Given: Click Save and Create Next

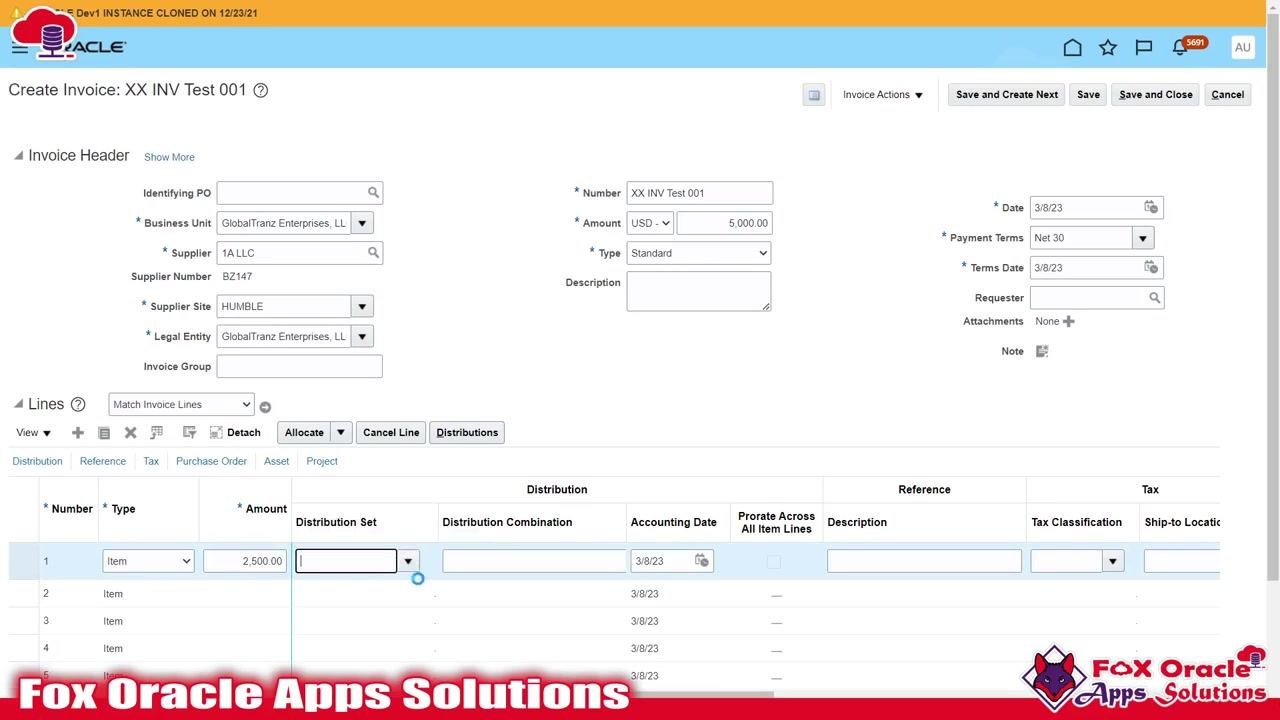Looking at the screenshot, I should tap(1007, 95).
